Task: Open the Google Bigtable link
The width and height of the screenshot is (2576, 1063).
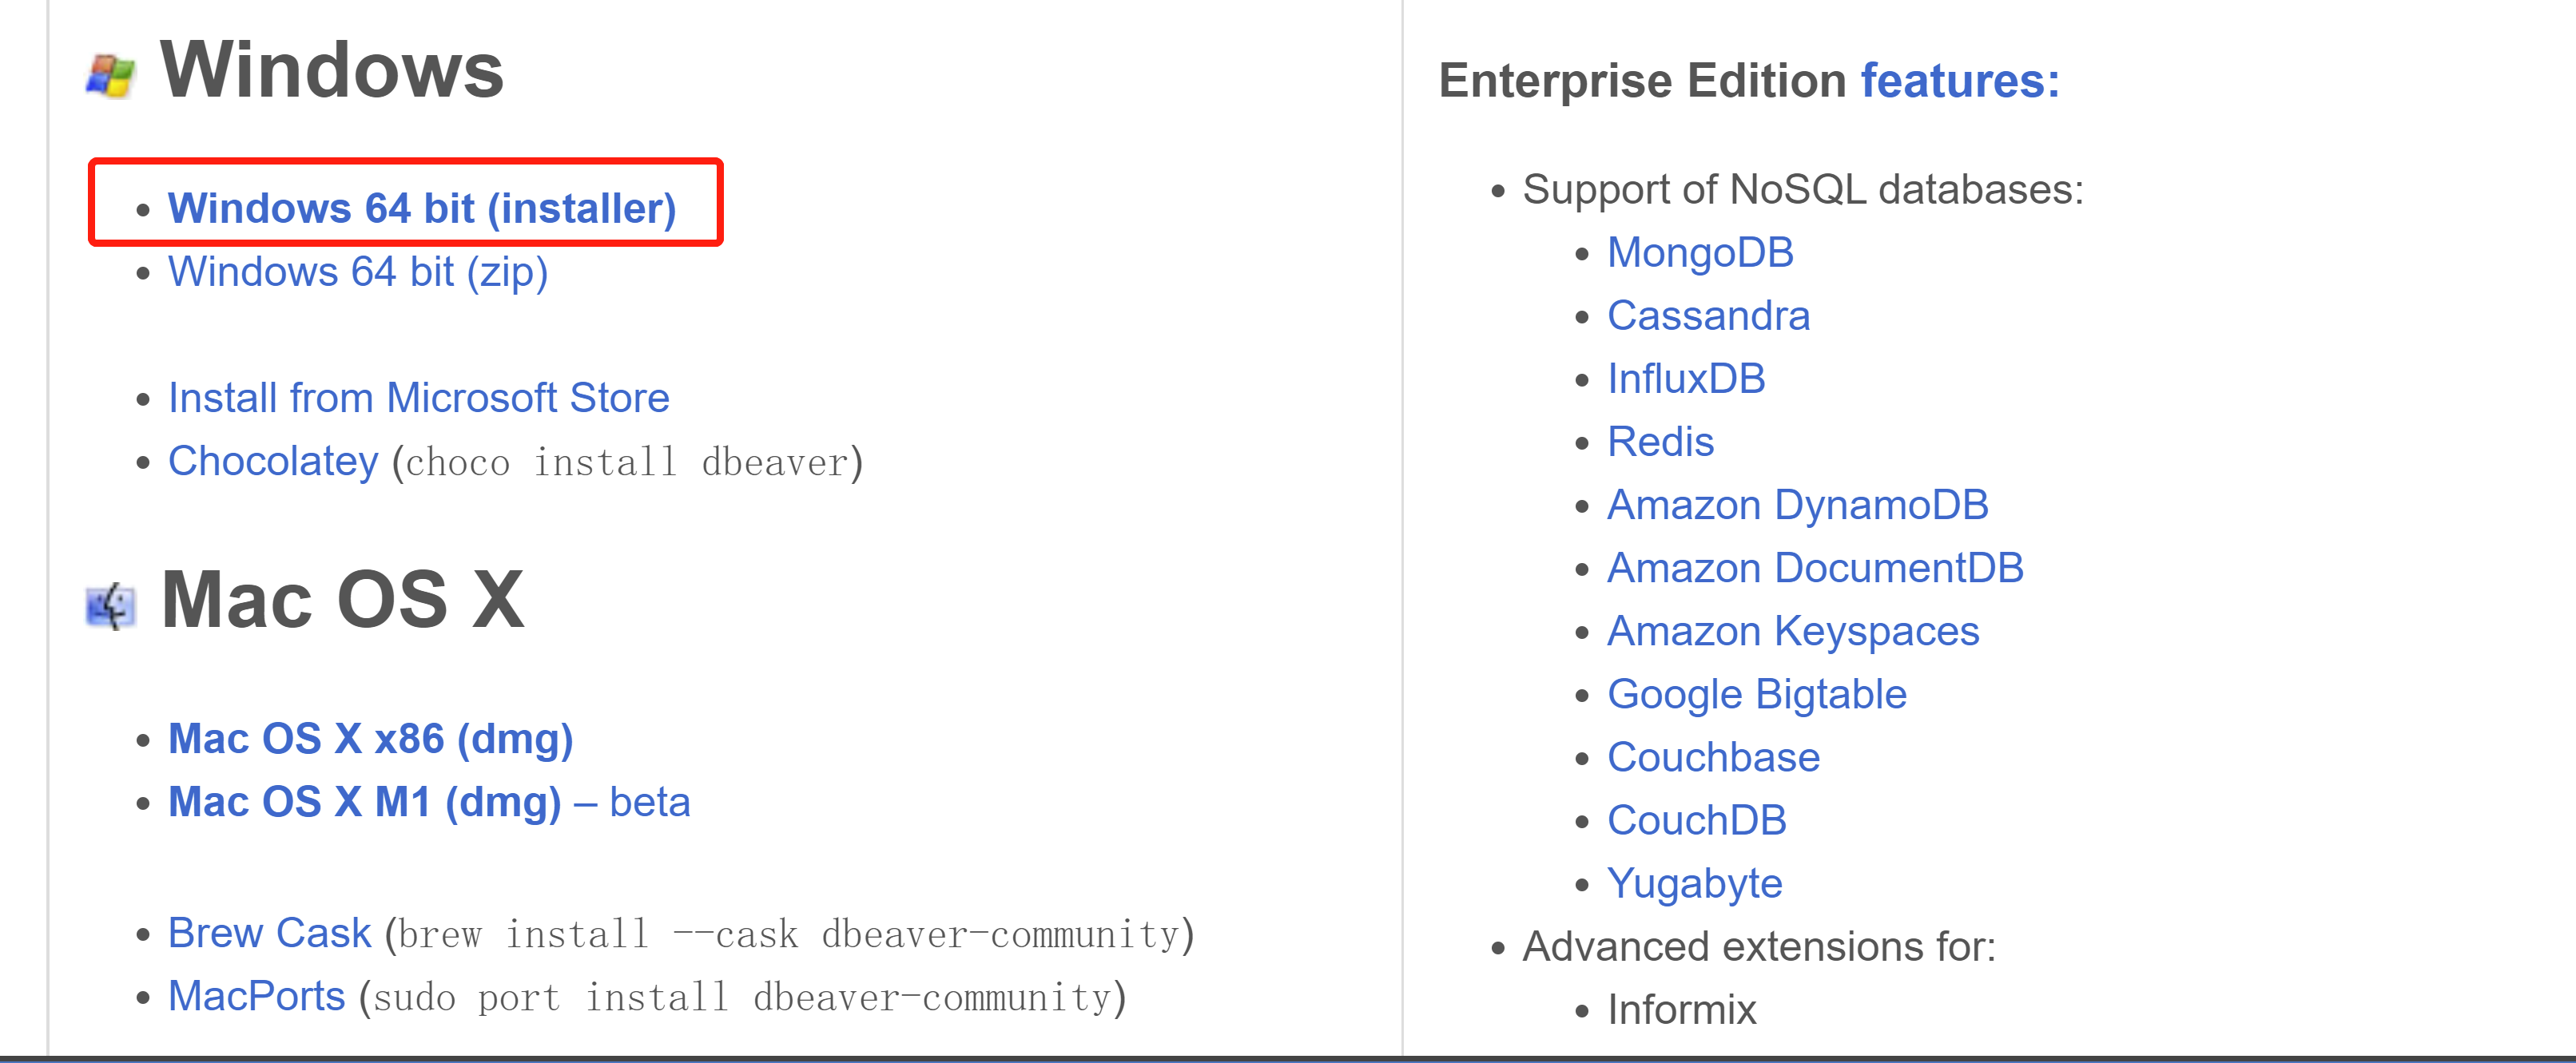Action: coord(1757,694)
